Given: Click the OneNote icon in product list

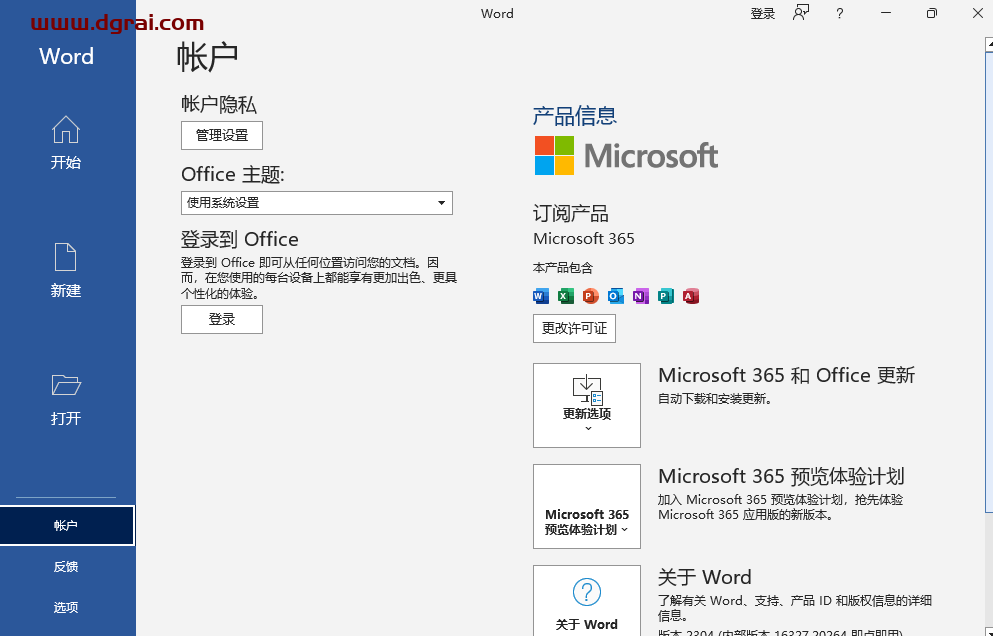Looking at the screenshot, I should 640,296.
